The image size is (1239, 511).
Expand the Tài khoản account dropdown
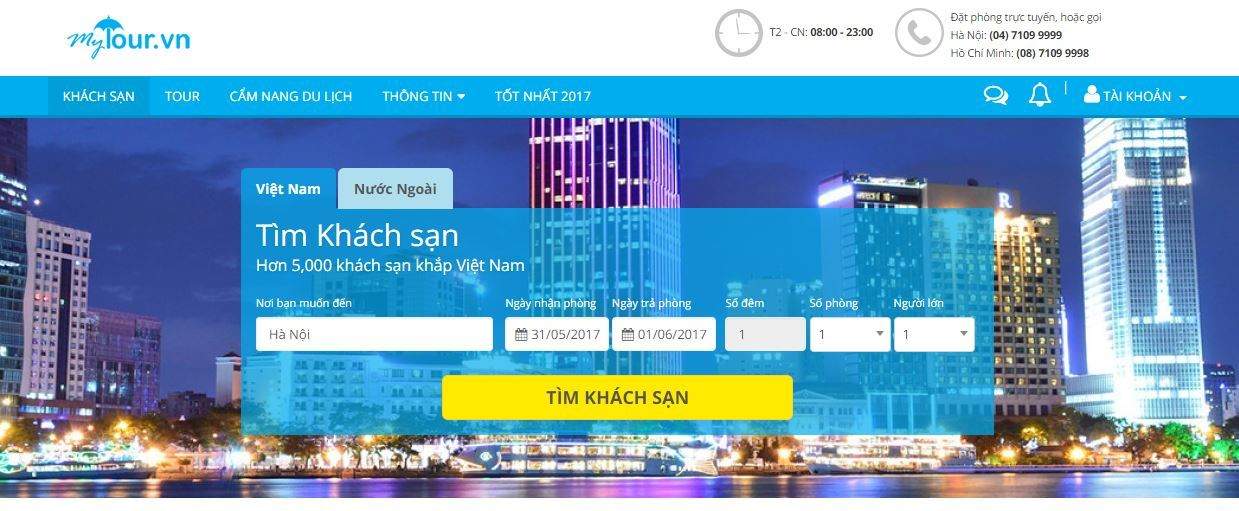[1135, 96]
